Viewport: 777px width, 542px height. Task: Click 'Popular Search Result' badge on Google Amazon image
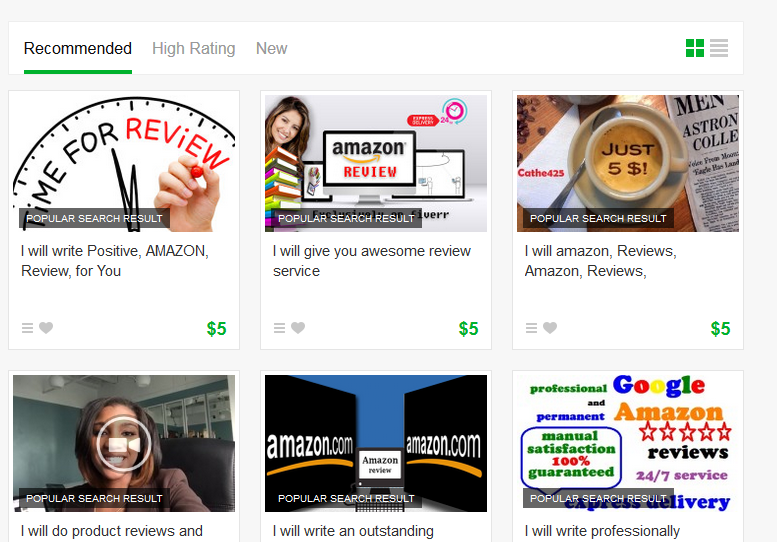pos(598,498)
